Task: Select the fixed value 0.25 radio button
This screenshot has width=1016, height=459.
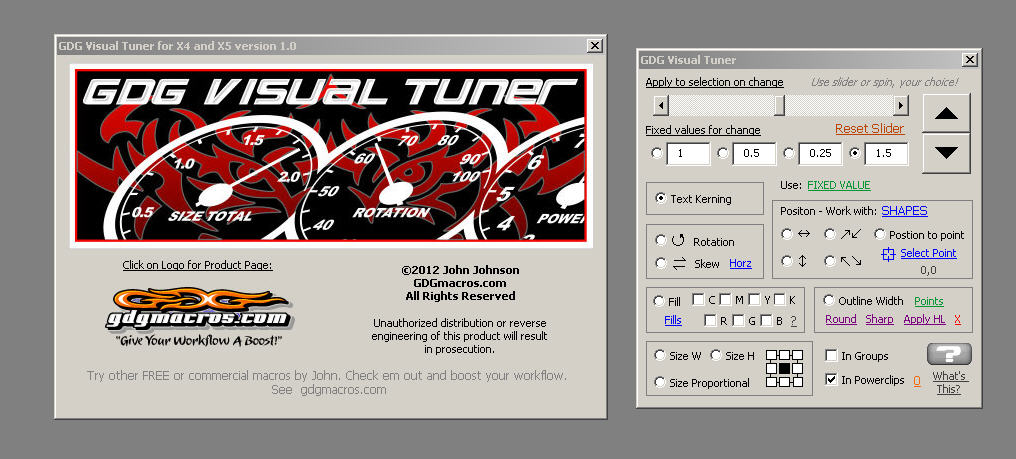Action: [789, 153]
